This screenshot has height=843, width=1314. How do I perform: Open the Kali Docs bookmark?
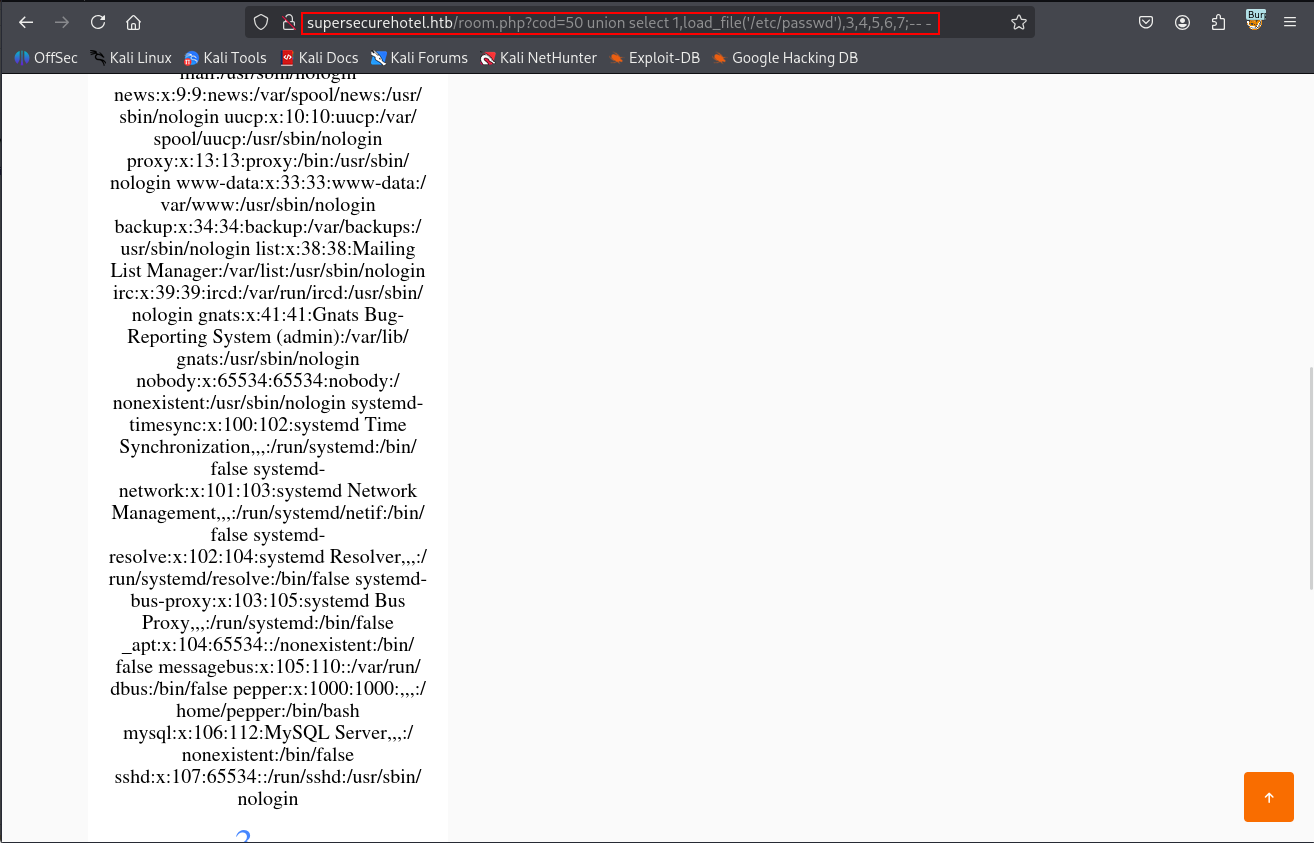point(319,58)
